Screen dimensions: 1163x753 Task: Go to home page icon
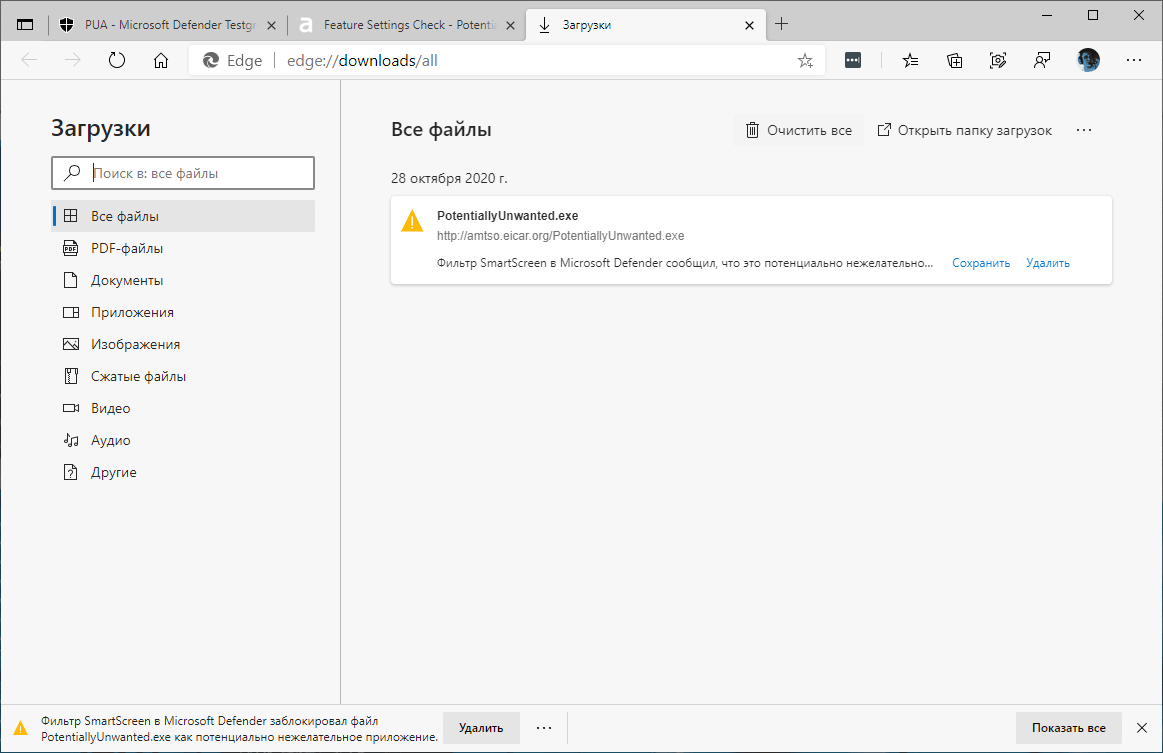click(161, 60)
